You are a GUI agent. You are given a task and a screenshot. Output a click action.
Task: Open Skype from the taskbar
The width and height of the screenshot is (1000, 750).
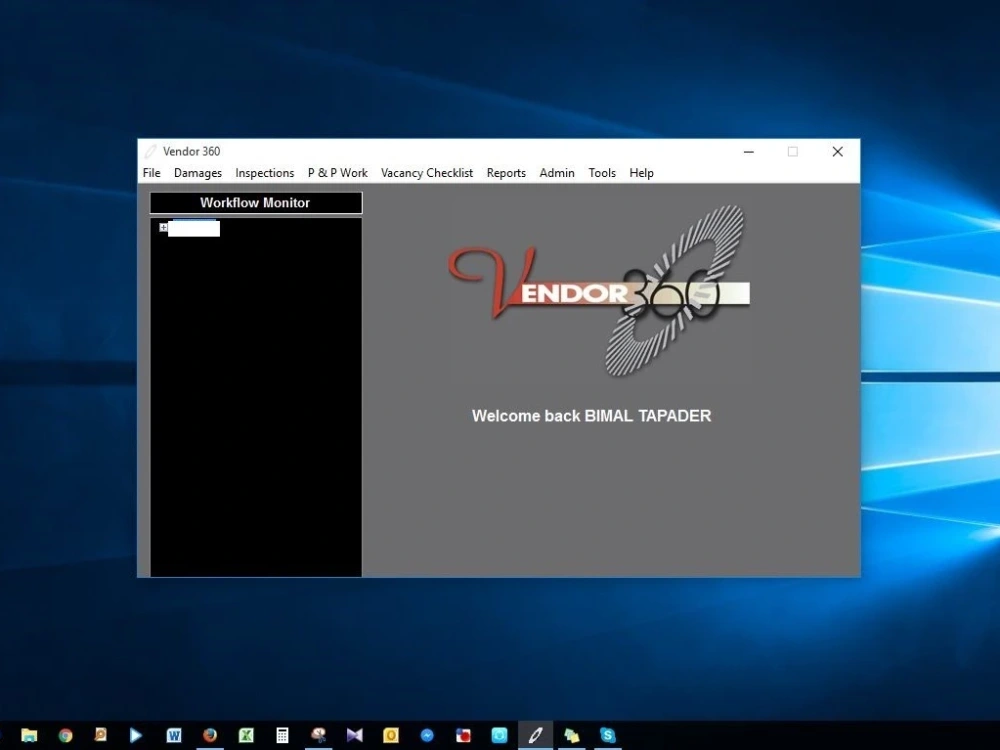(608, 735)
